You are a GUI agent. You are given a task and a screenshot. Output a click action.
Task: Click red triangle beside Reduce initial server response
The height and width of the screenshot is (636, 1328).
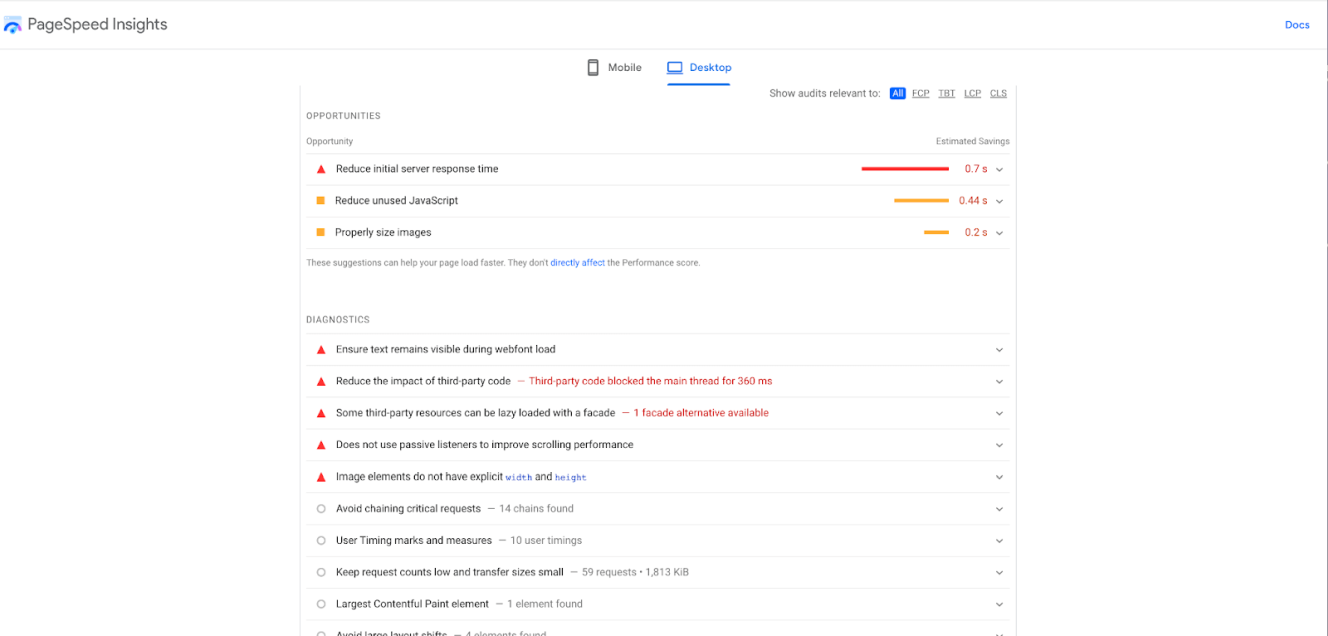click(321, 169)
